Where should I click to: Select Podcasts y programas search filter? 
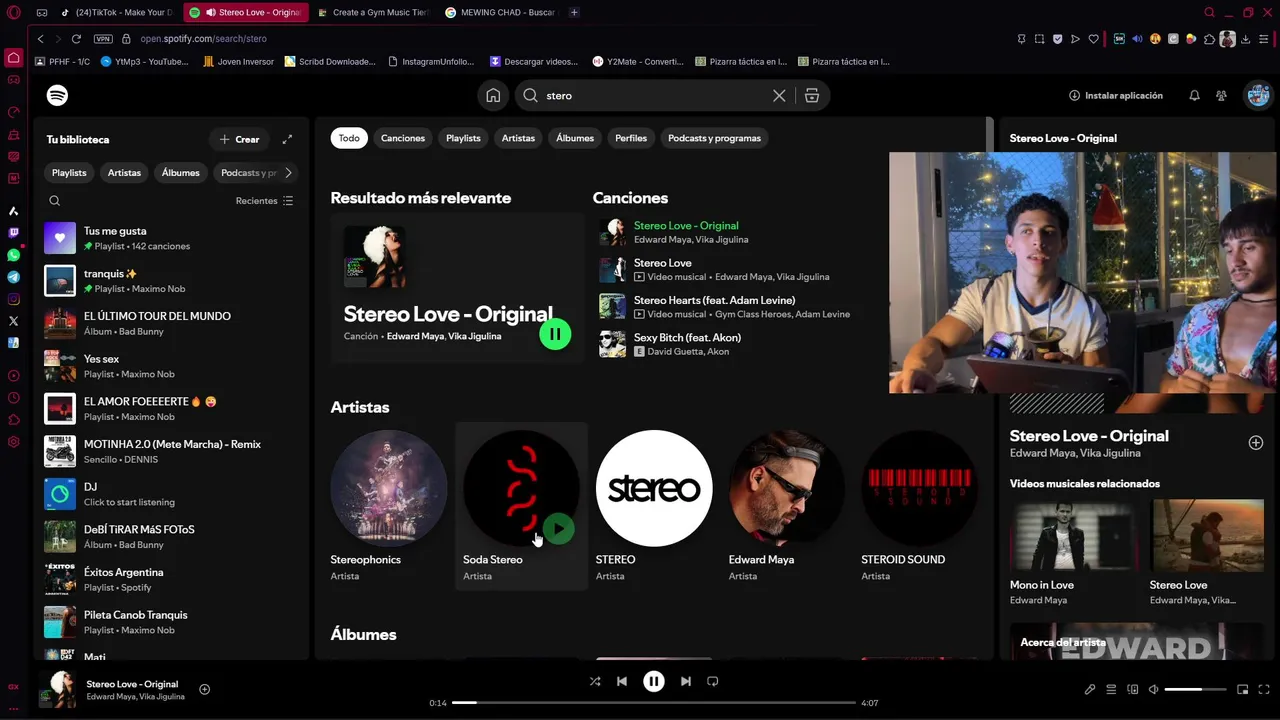[x=714, y=138]
